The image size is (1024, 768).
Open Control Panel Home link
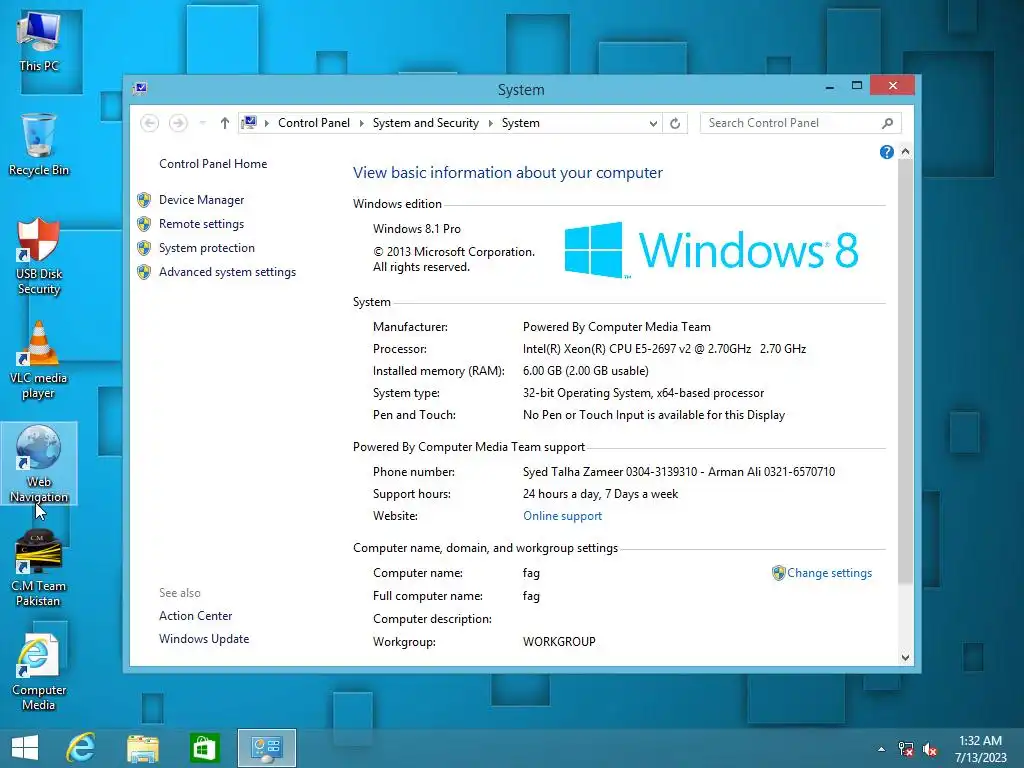(213, 164)
